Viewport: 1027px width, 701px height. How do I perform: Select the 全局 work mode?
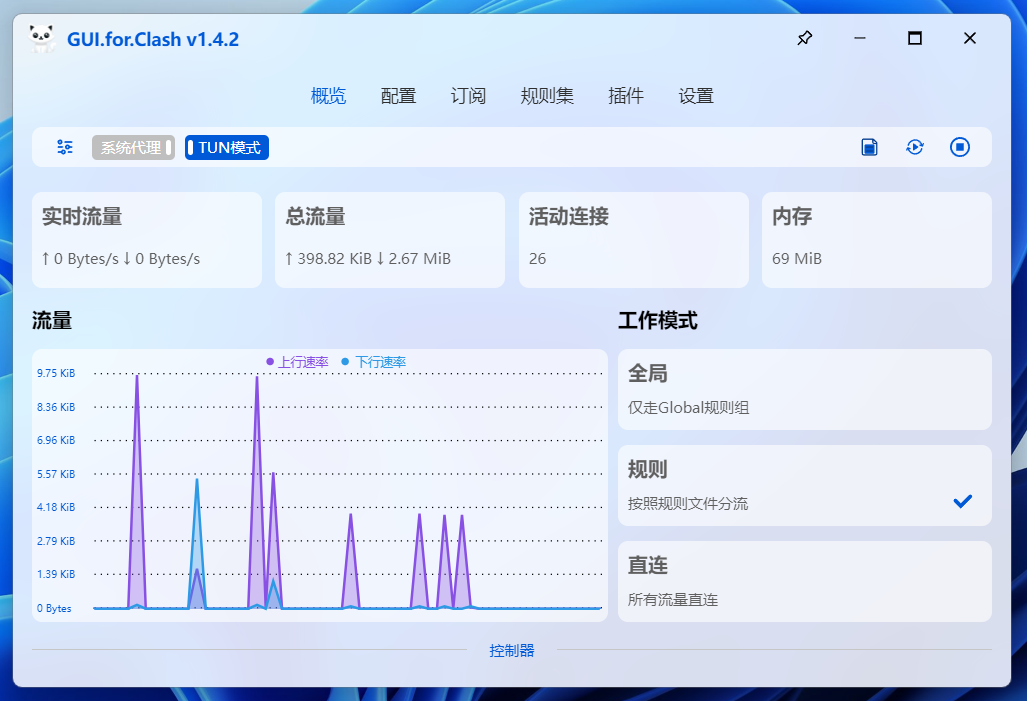804,389
